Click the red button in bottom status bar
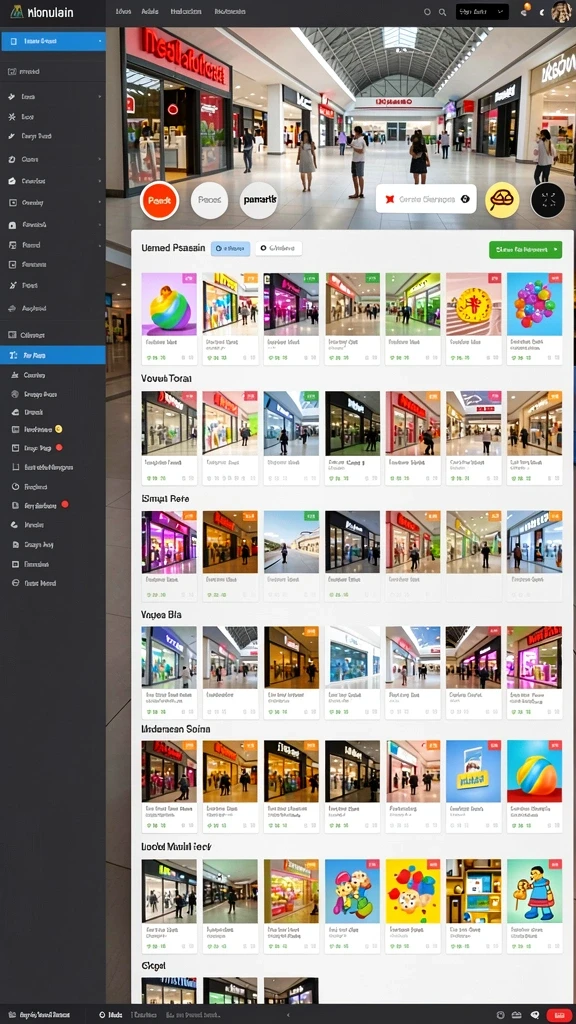The image size is (576, 1024). pyautogui.click(x=558, y=1015)
